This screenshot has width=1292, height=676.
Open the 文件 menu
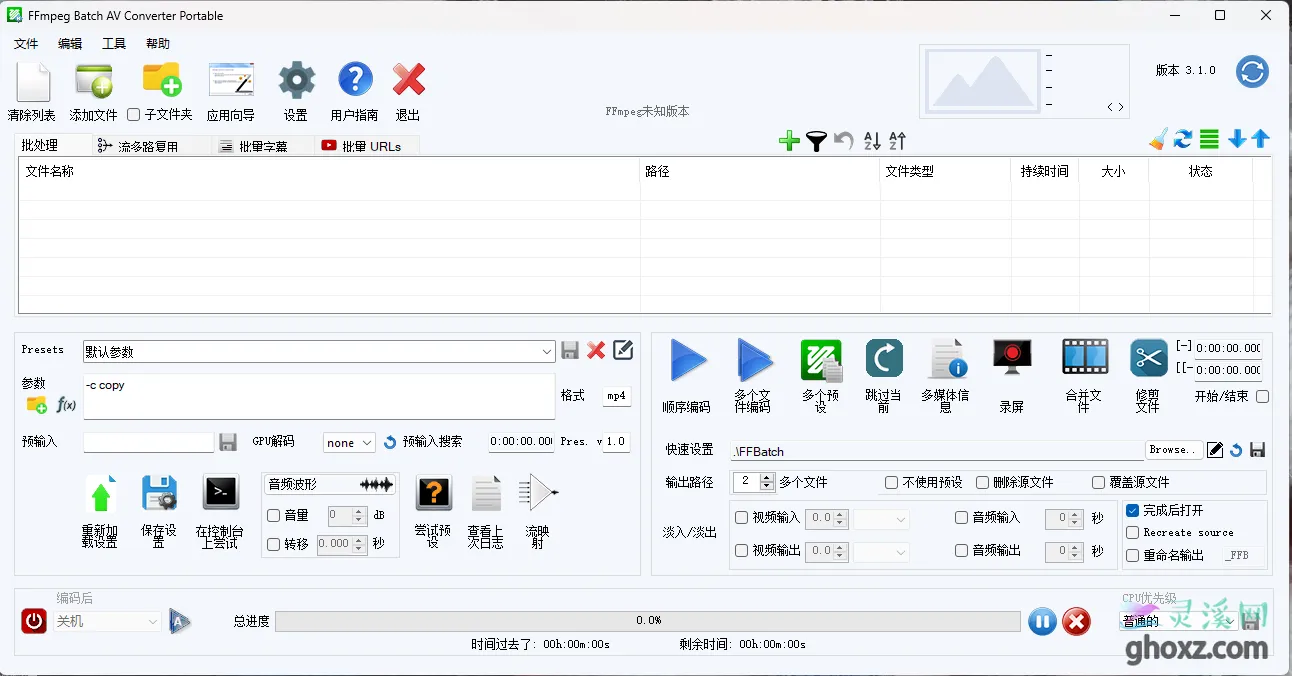(26, 44)
